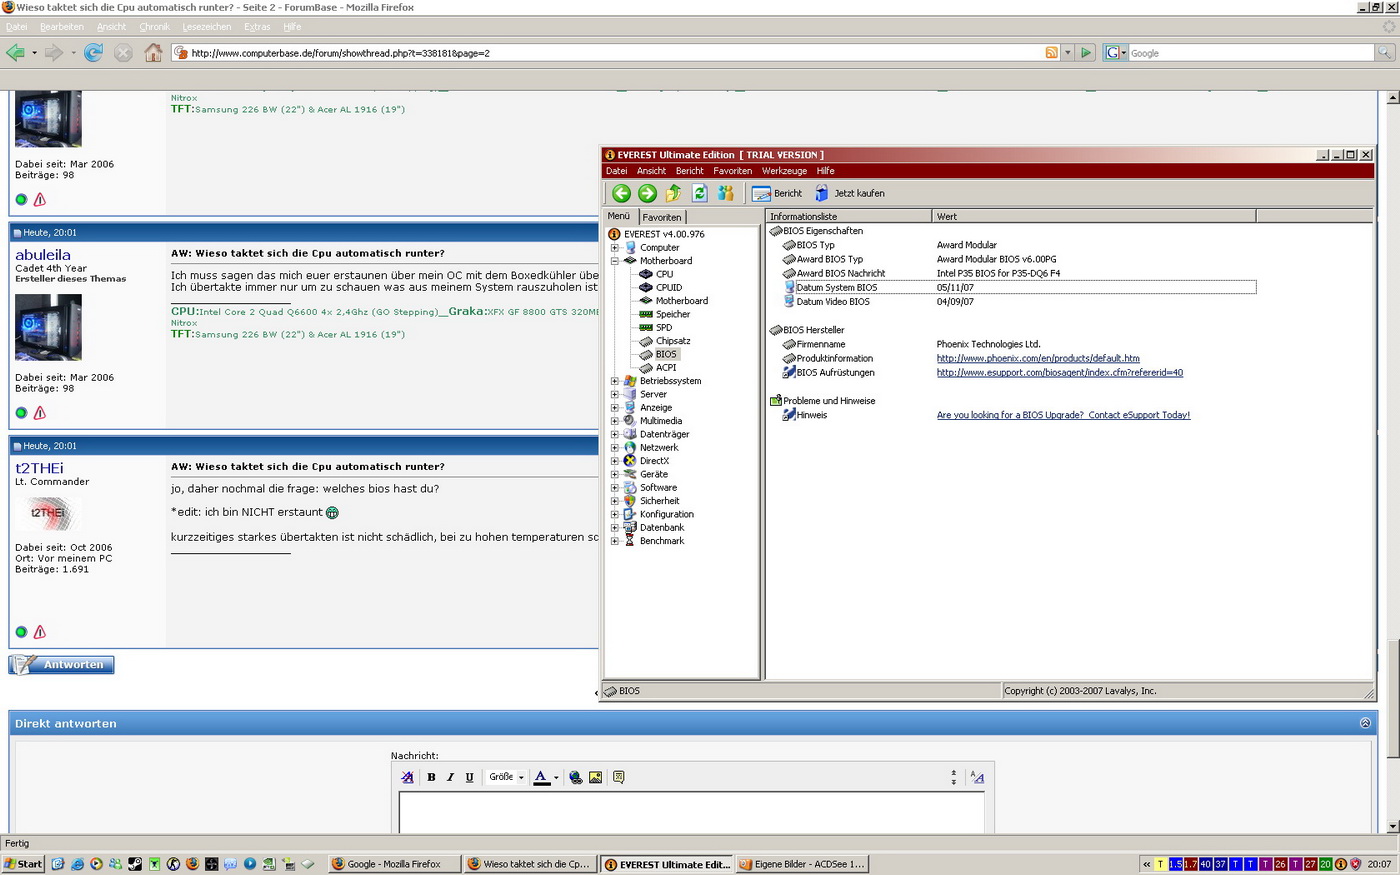1400x875 pixels.
Task: Click EVEREST users toolbar icon
Action: tap(726, 193)
